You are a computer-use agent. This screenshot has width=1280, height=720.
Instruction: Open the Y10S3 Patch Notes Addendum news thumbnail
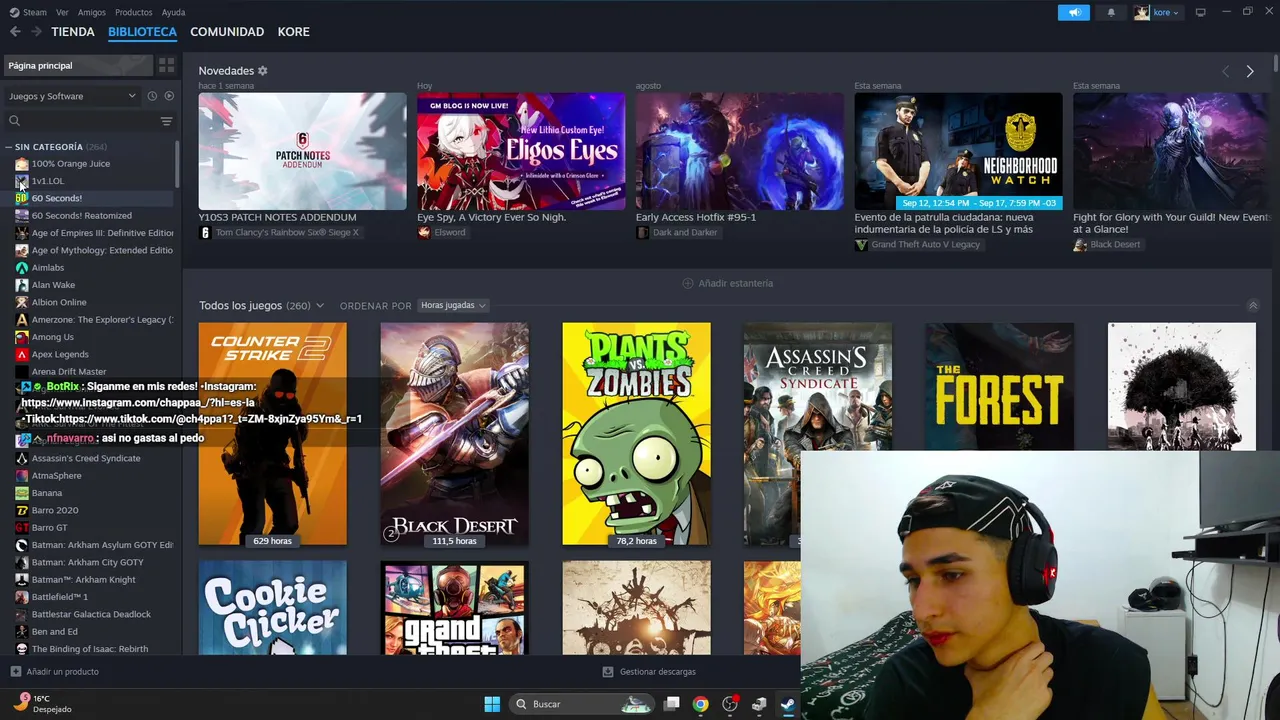(302, 151)
